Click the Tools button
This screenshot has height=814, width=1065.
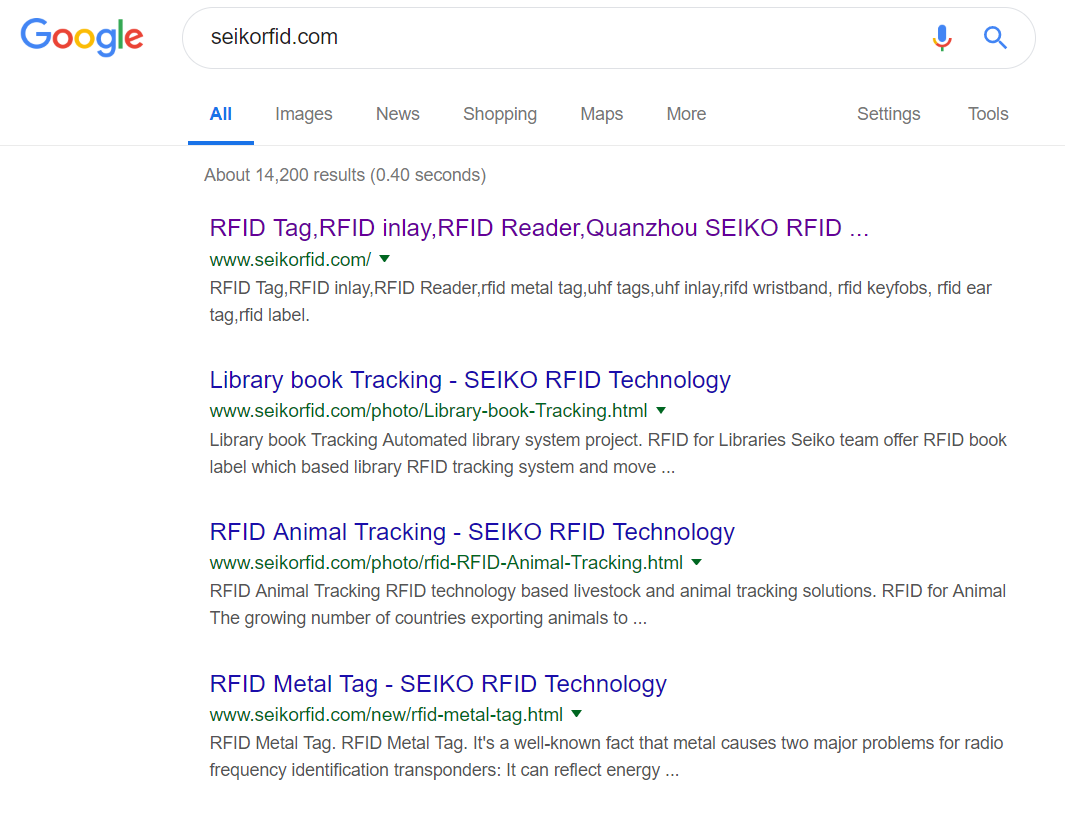point(988,114)
